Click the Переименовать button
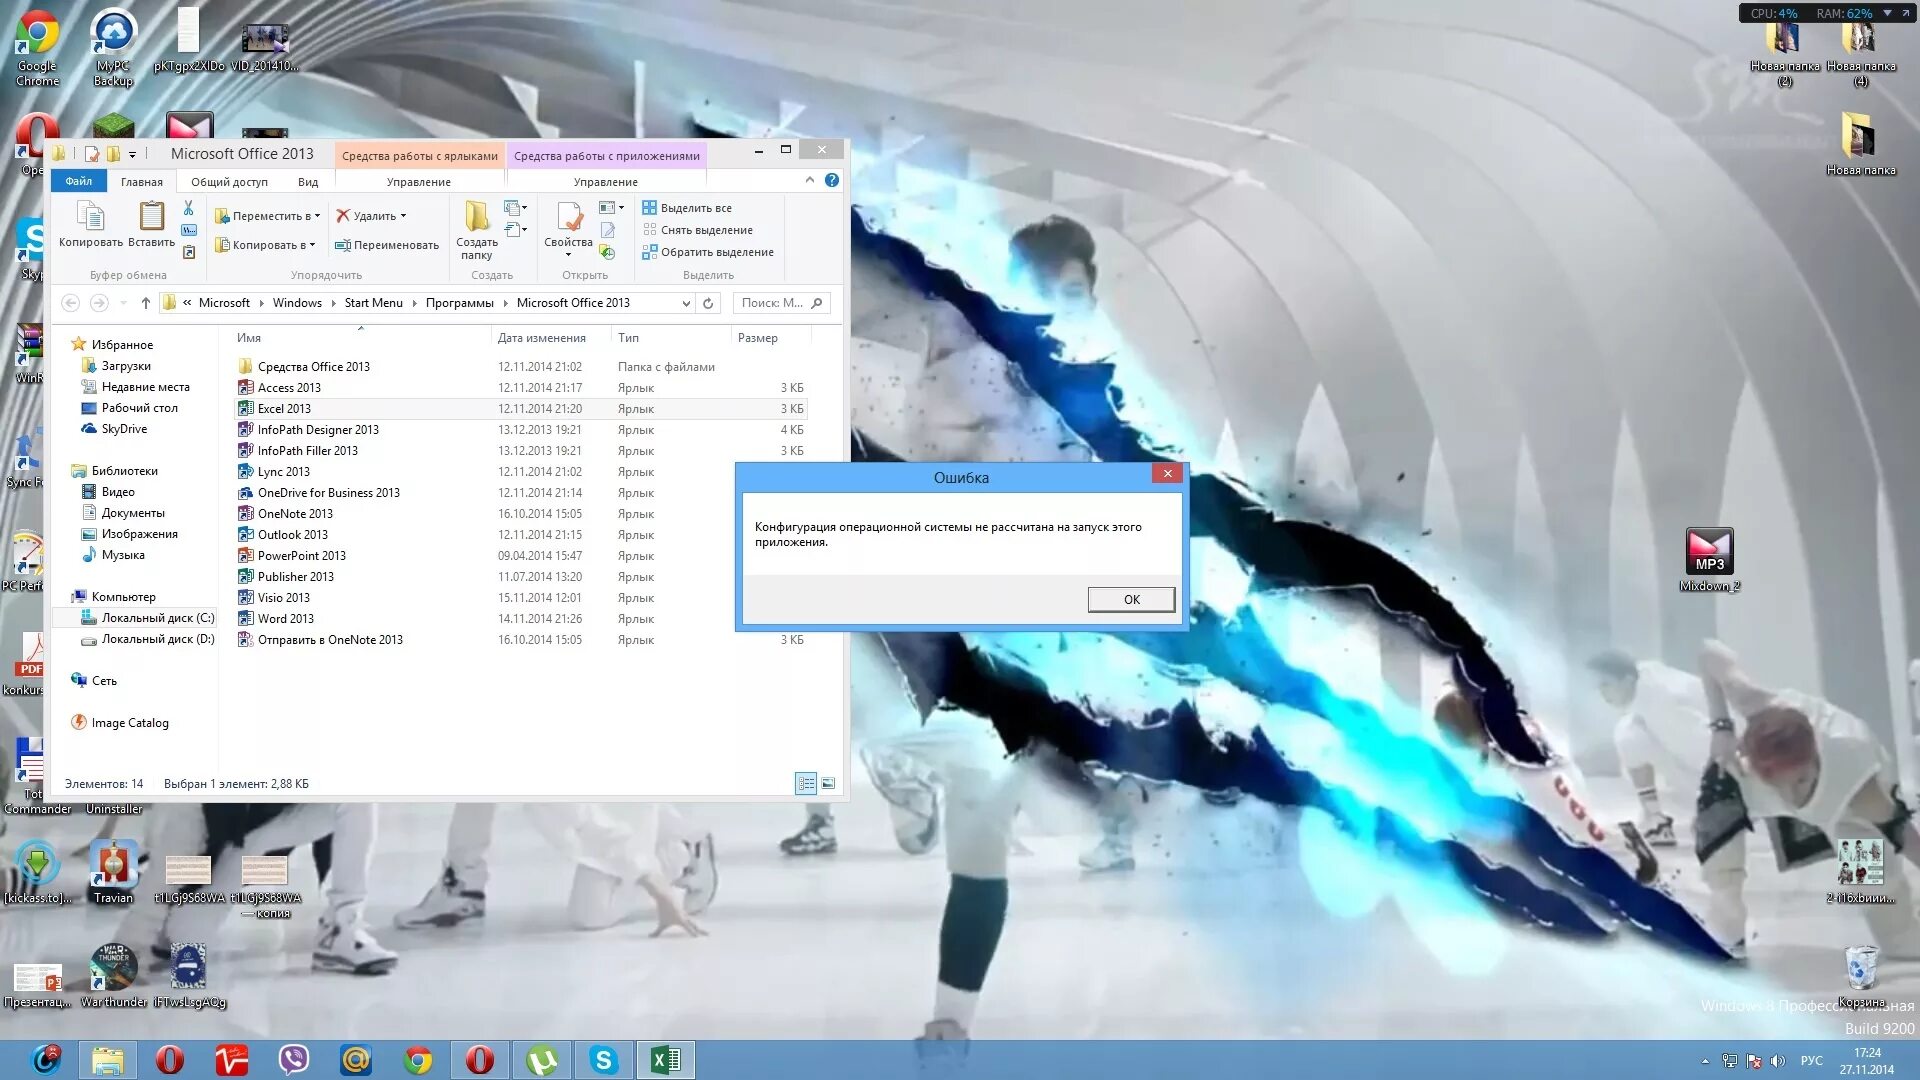 click(386, 245)
